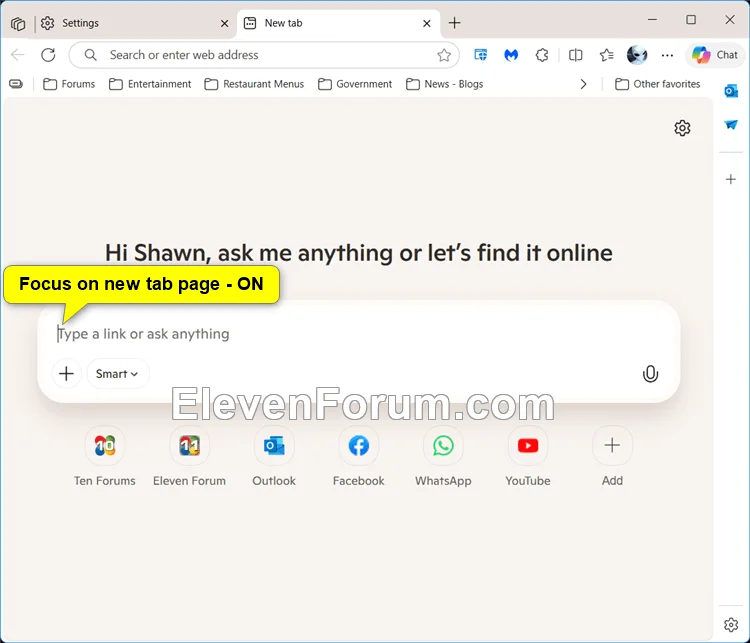Add a new quick link tile

tap(612, 457)
